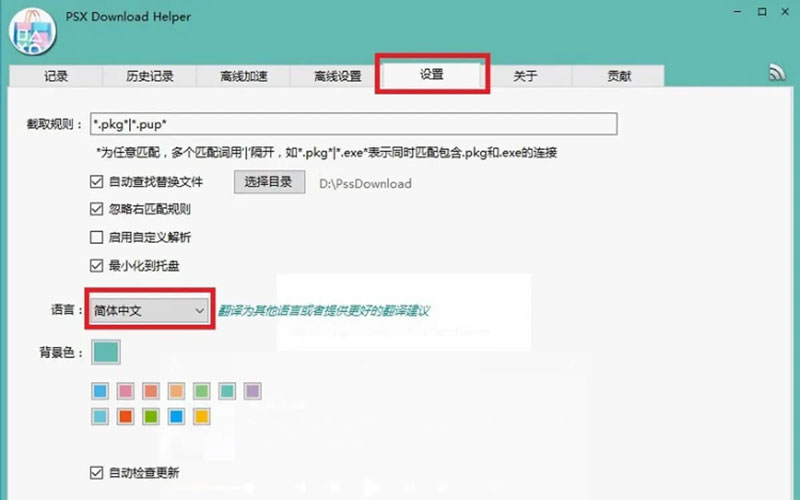
Task: Click into the 截取规则 text field
Action: 352,124
